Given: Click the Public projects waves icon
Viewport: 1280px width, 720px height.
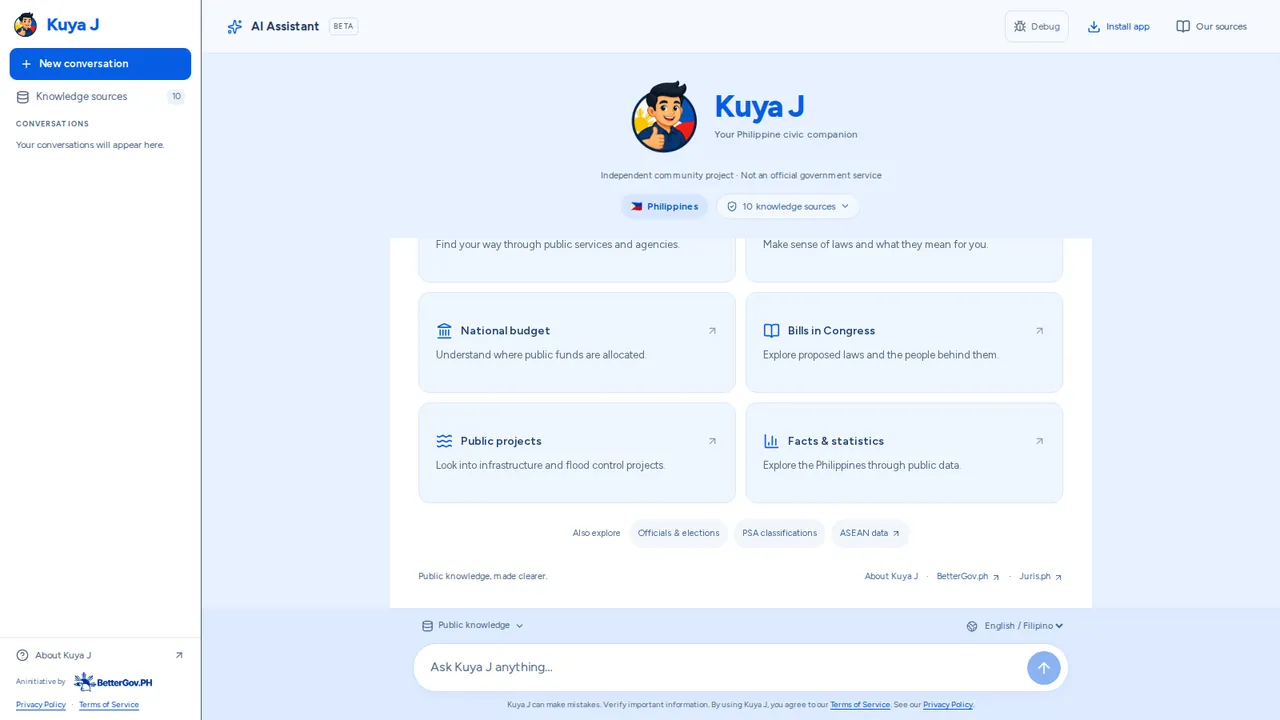Looking at the screenshot, I should point(444,441).
